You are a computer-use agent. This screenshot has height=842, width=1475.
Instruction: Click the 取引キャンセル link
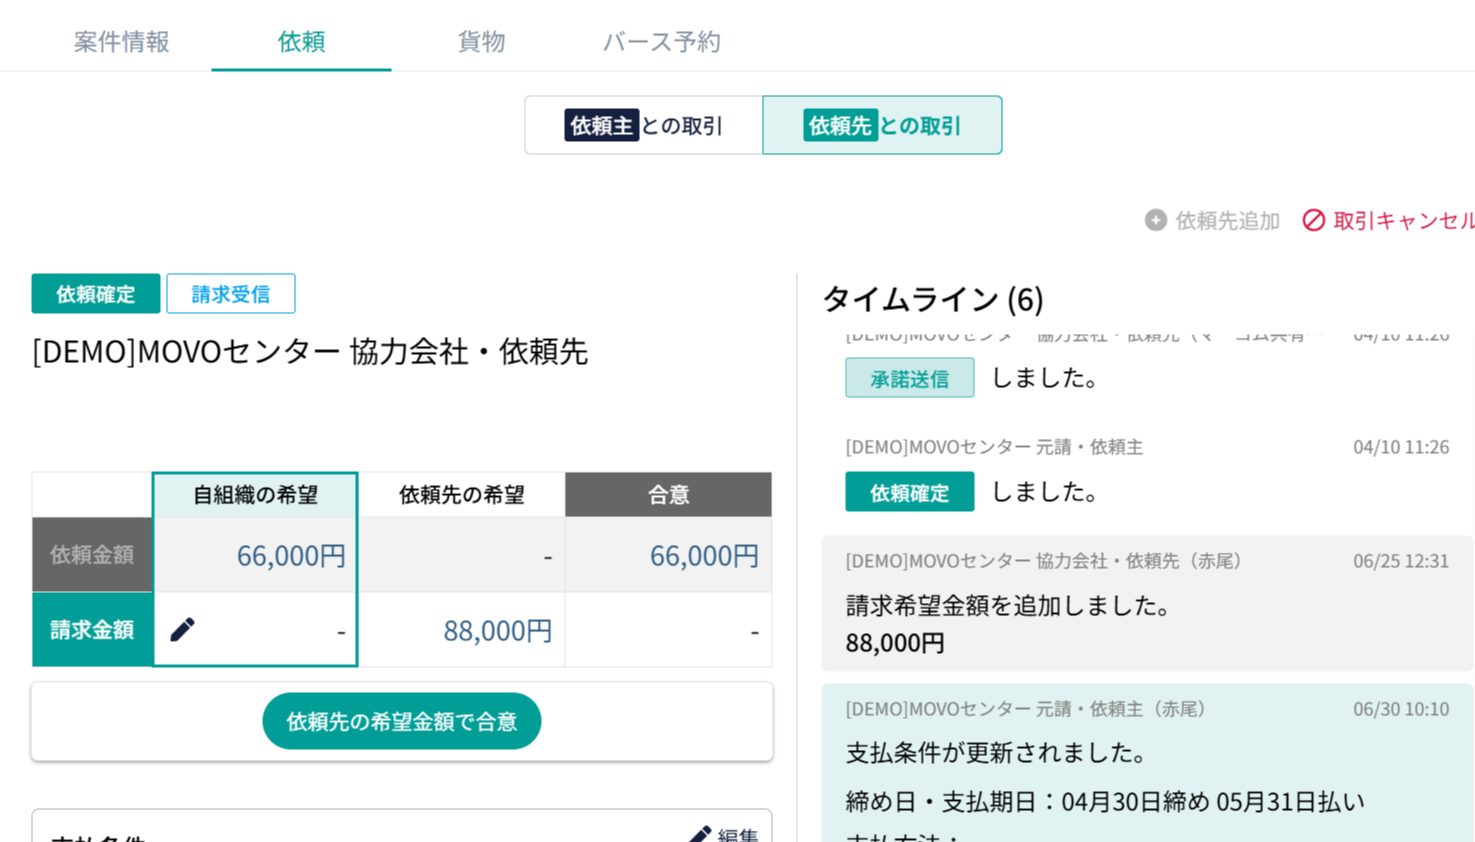tap(1403, 220)
